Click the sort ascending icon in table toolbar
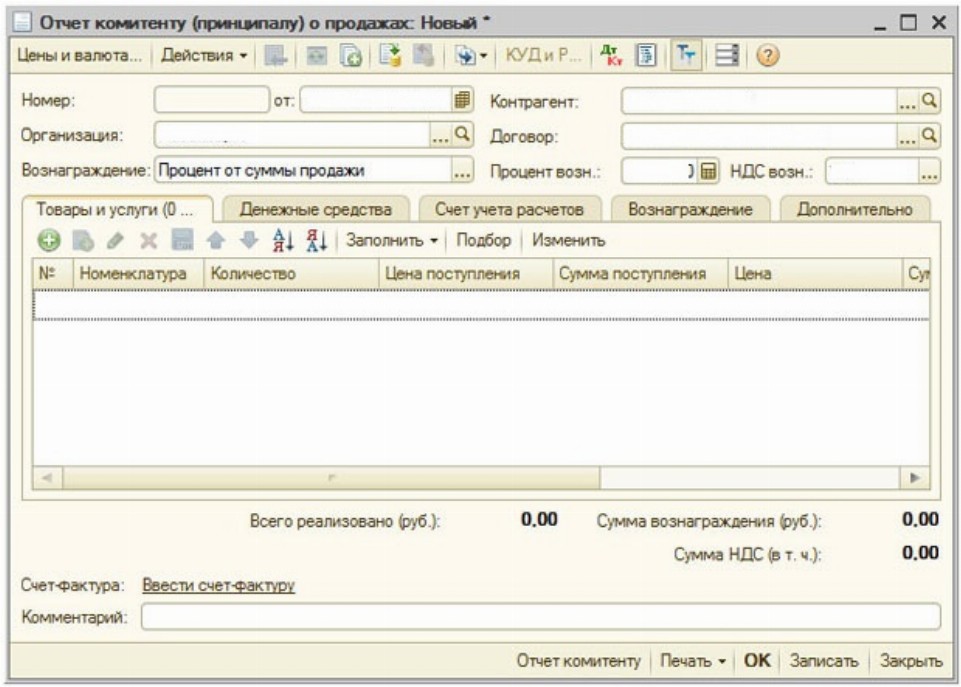This screenshot has height=687, width=961. click(x=283, y=241)
